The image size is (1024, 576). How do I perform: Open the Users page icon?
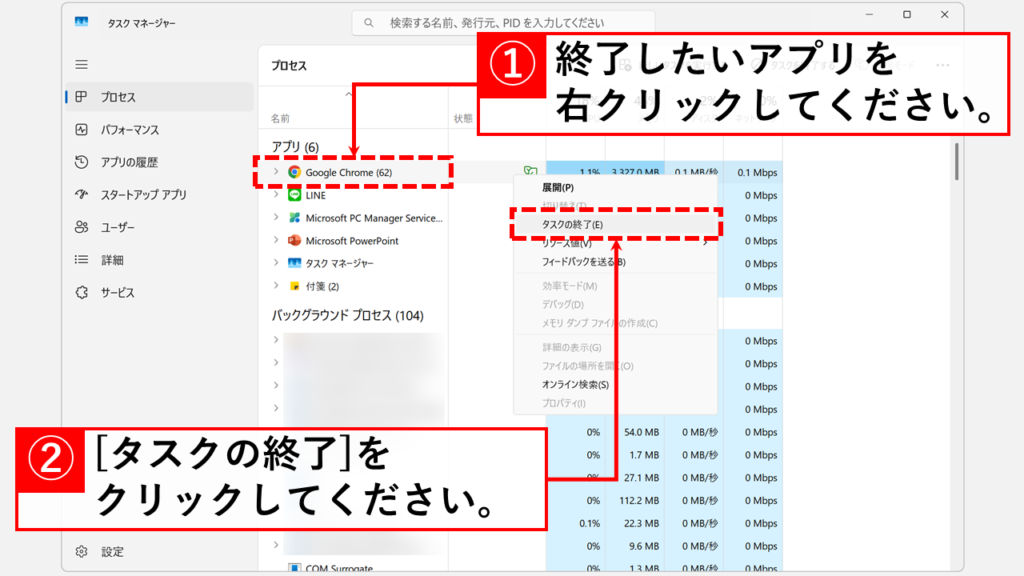click(x=82, y=227)
